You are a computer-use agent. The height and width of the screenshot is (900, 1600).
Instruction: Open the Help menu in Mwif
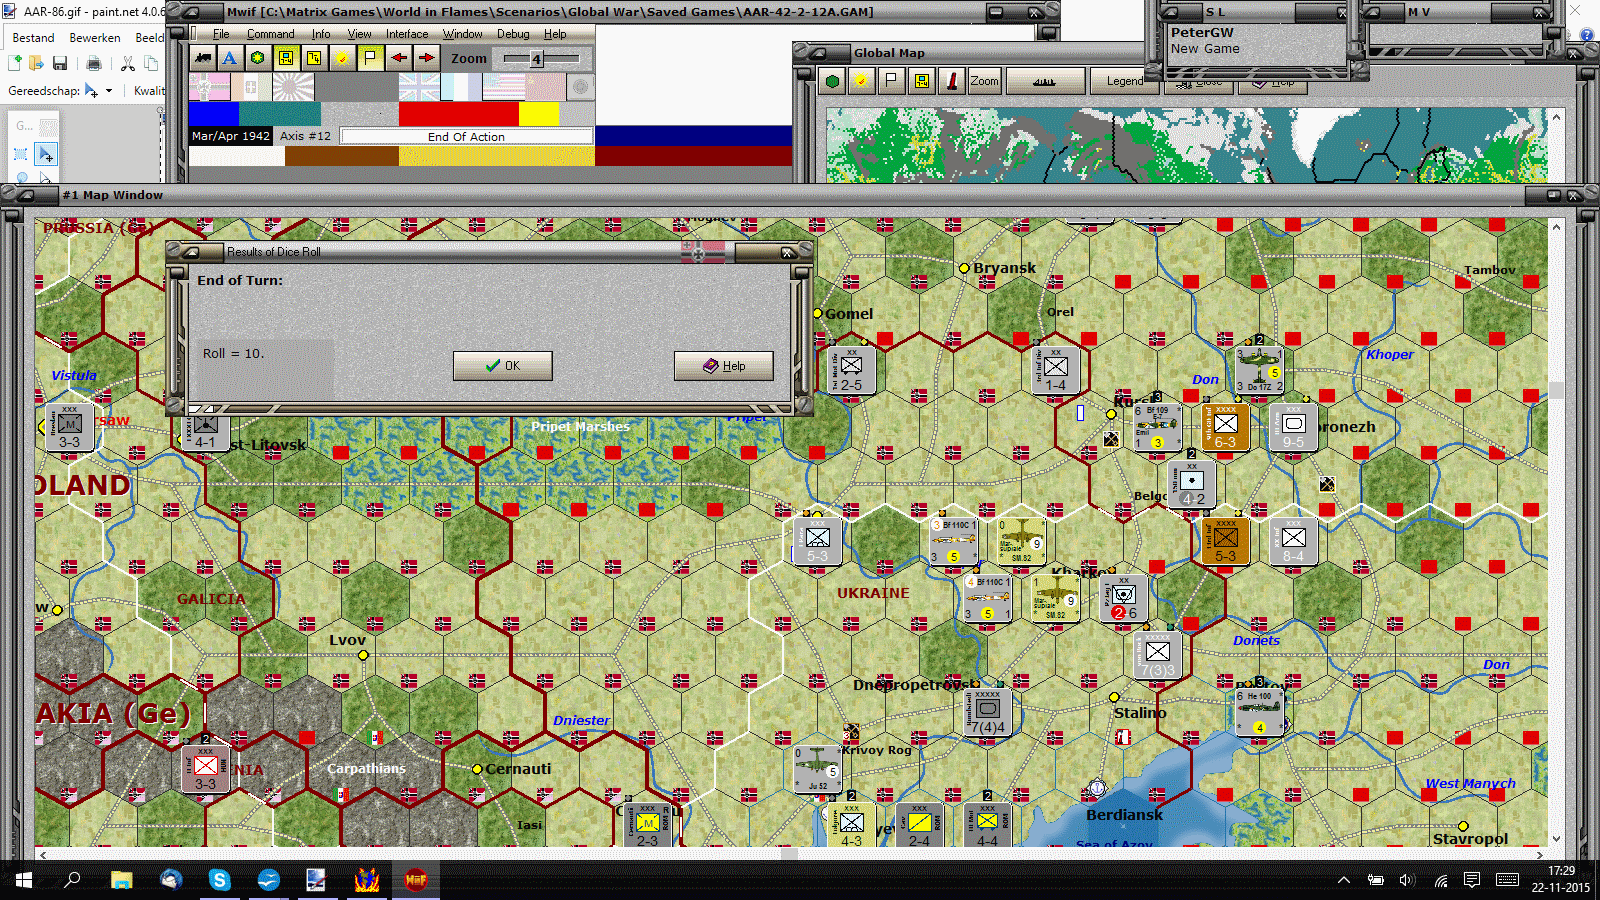tap(555, 34)
